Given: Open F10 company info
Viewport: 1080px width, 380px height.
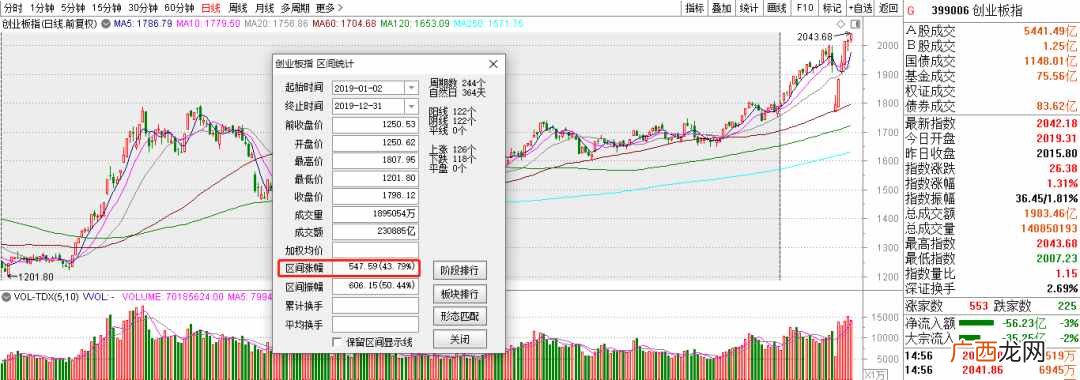Looking at the screenshot, I should click(x=804, y=8).
